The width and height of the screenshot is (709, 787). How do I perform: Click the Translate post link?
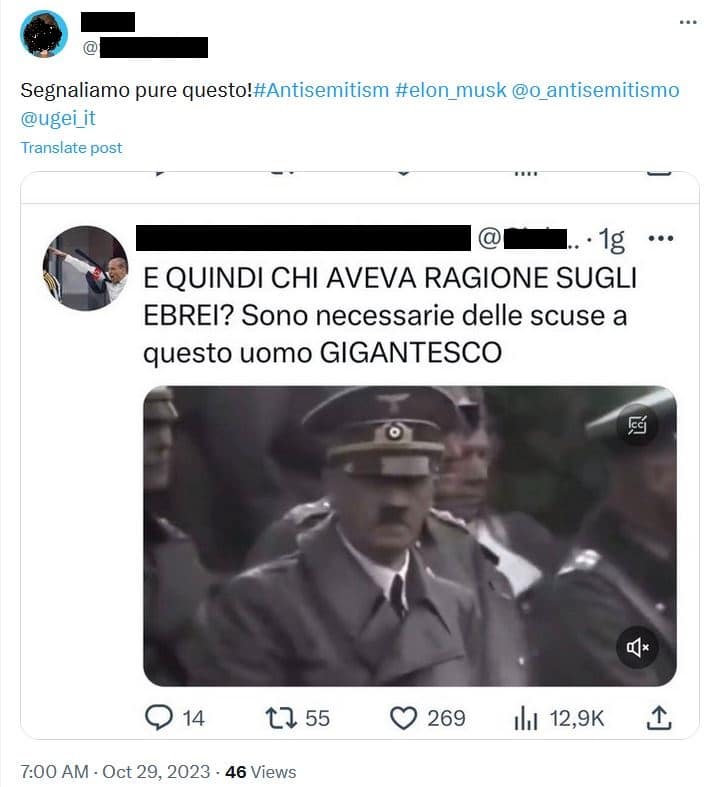[71, 148]
